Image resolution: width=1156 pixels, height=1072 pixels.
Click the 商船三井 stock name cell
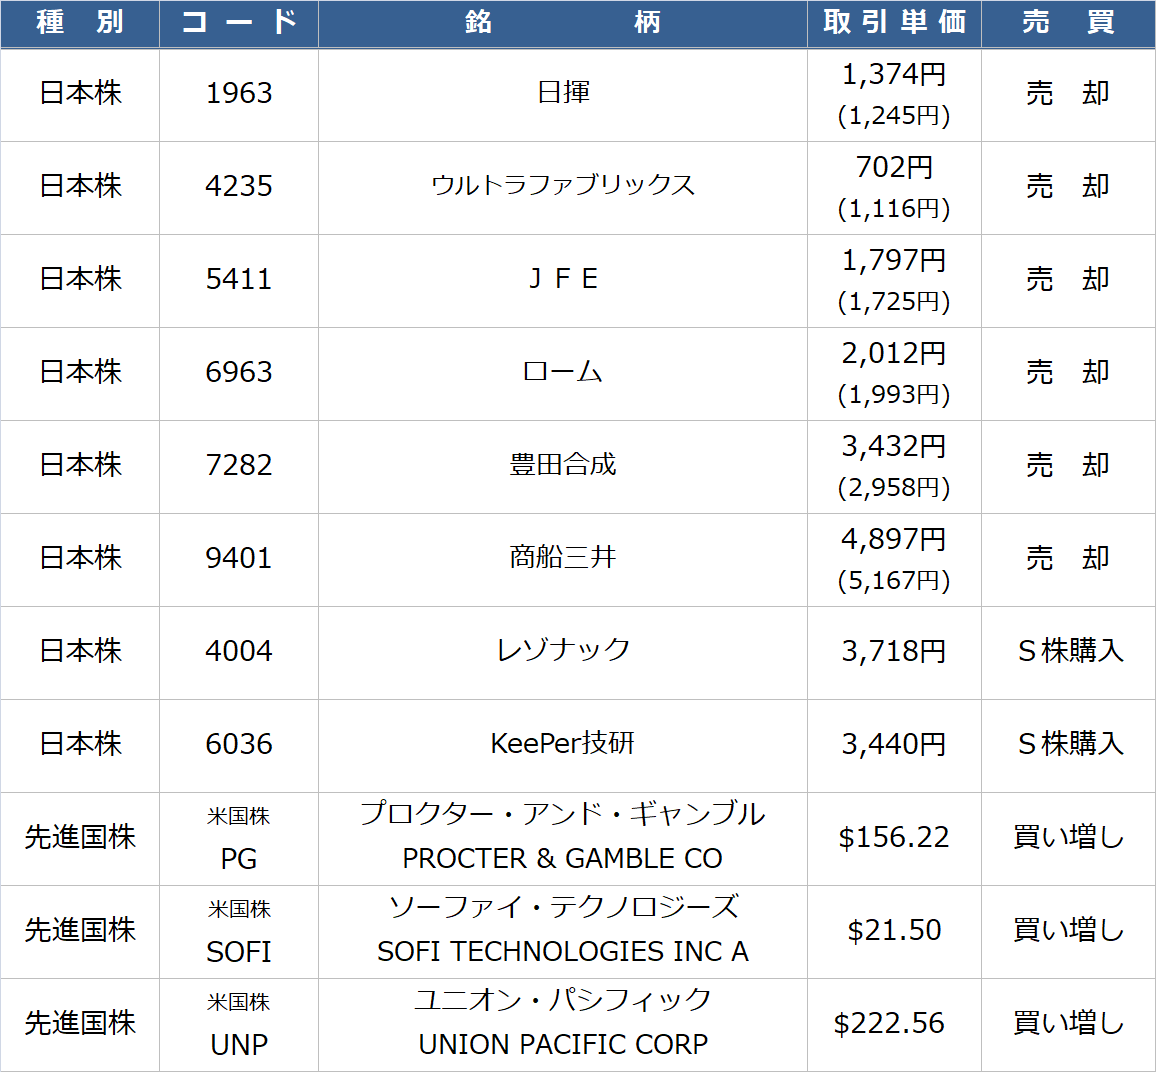click(x=563, y=558)
